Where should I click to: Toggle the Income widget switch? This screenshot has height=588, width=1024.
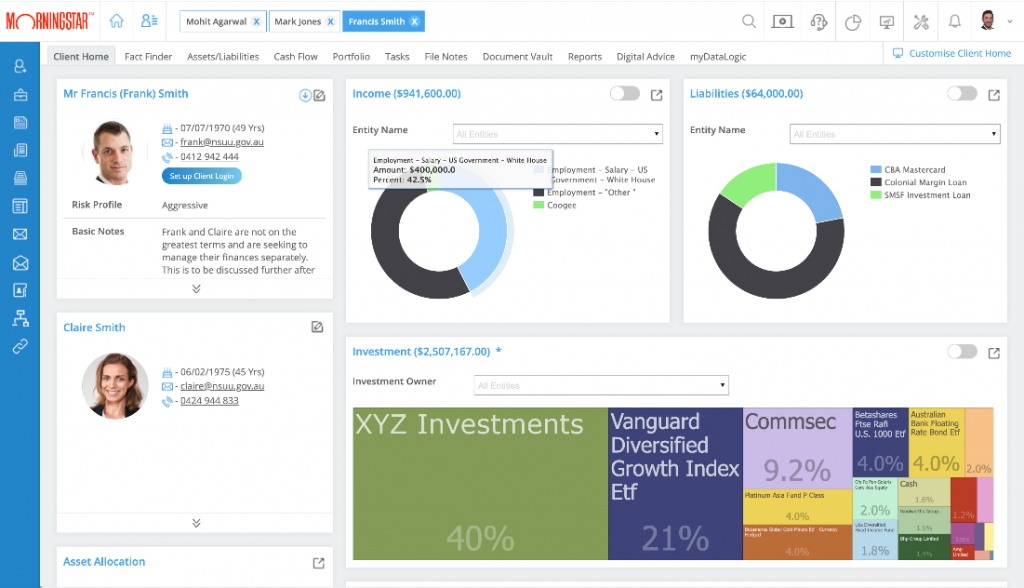tap(625, 93)
